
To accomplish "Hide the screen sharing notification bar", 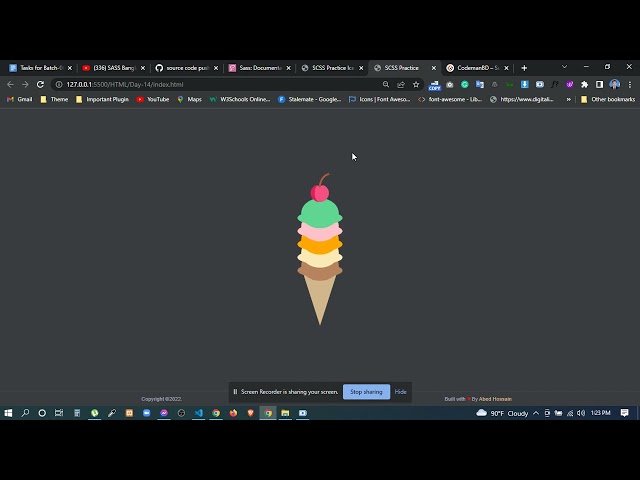I will pos(400,392).
